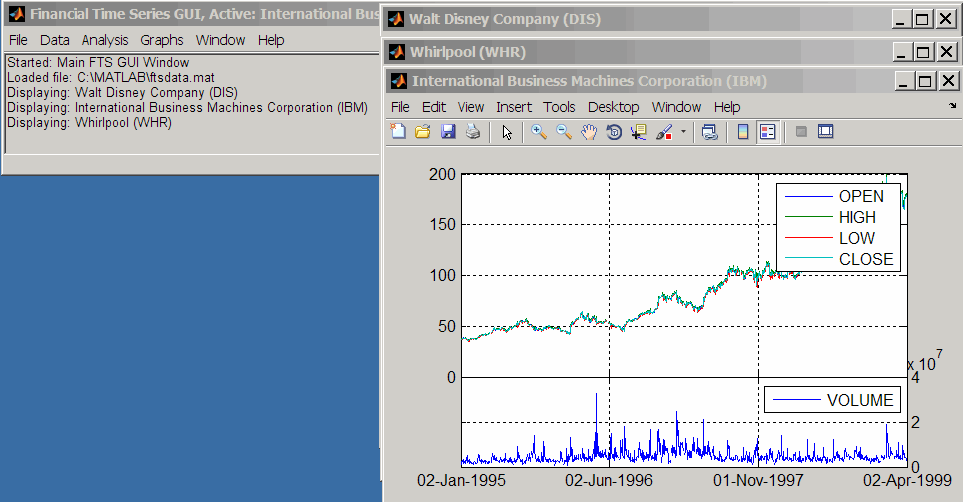Minimize the Whirlpool (WHR) window

click(901, 52)
